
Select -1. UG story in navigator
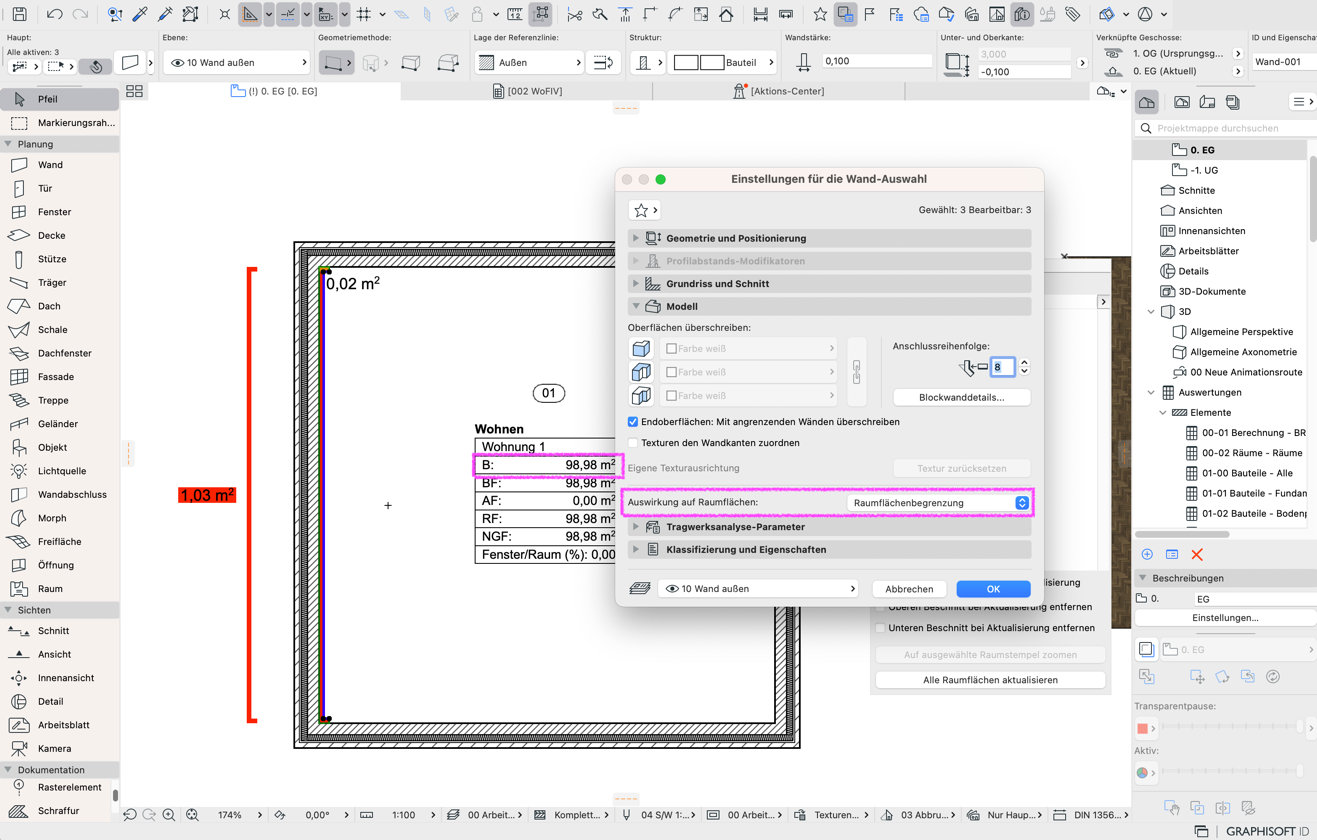coord(1203,170)
